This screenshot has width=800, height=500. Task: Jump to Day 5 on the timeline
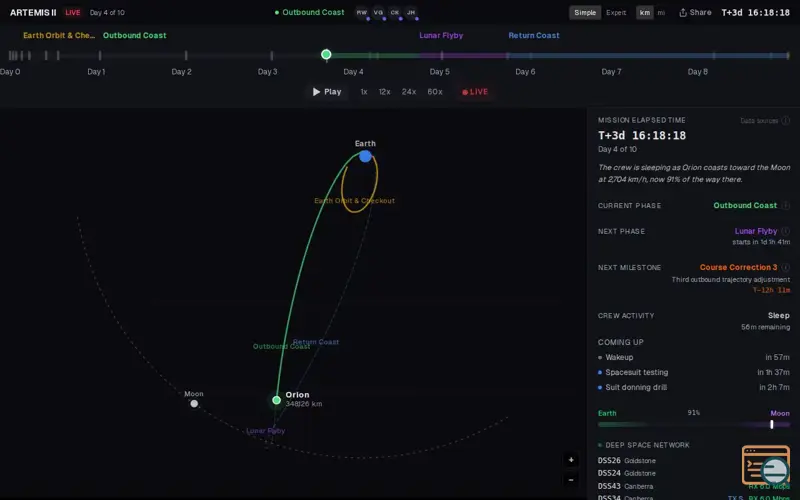440,71
